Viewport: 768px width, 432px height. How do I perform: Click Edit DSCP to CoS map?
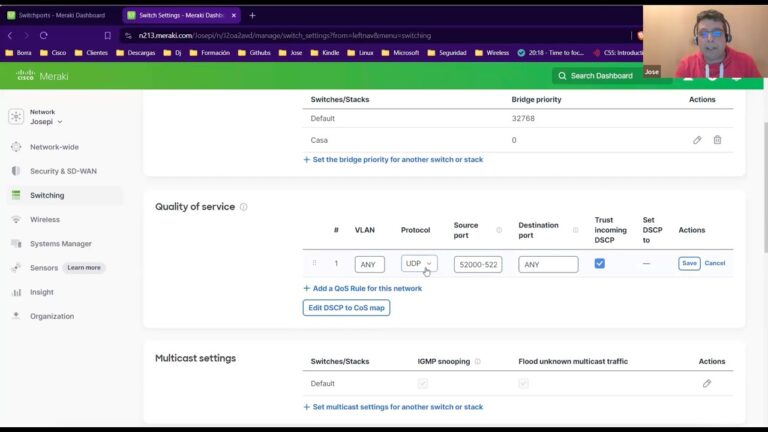pyautogui.click(x=346, y=308)
